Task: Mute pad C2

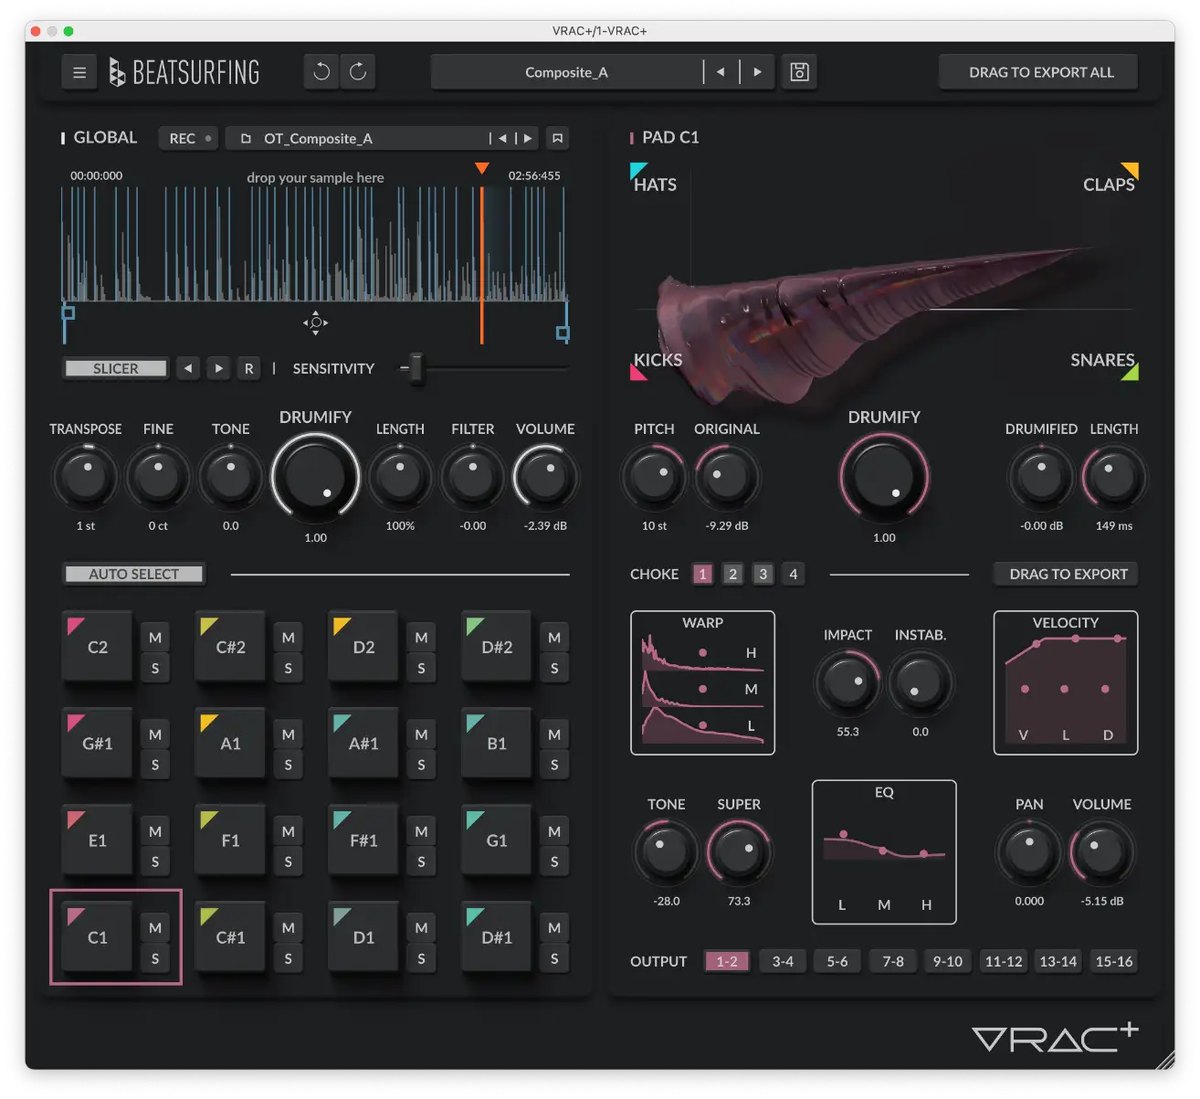Action: coord(155,637)
